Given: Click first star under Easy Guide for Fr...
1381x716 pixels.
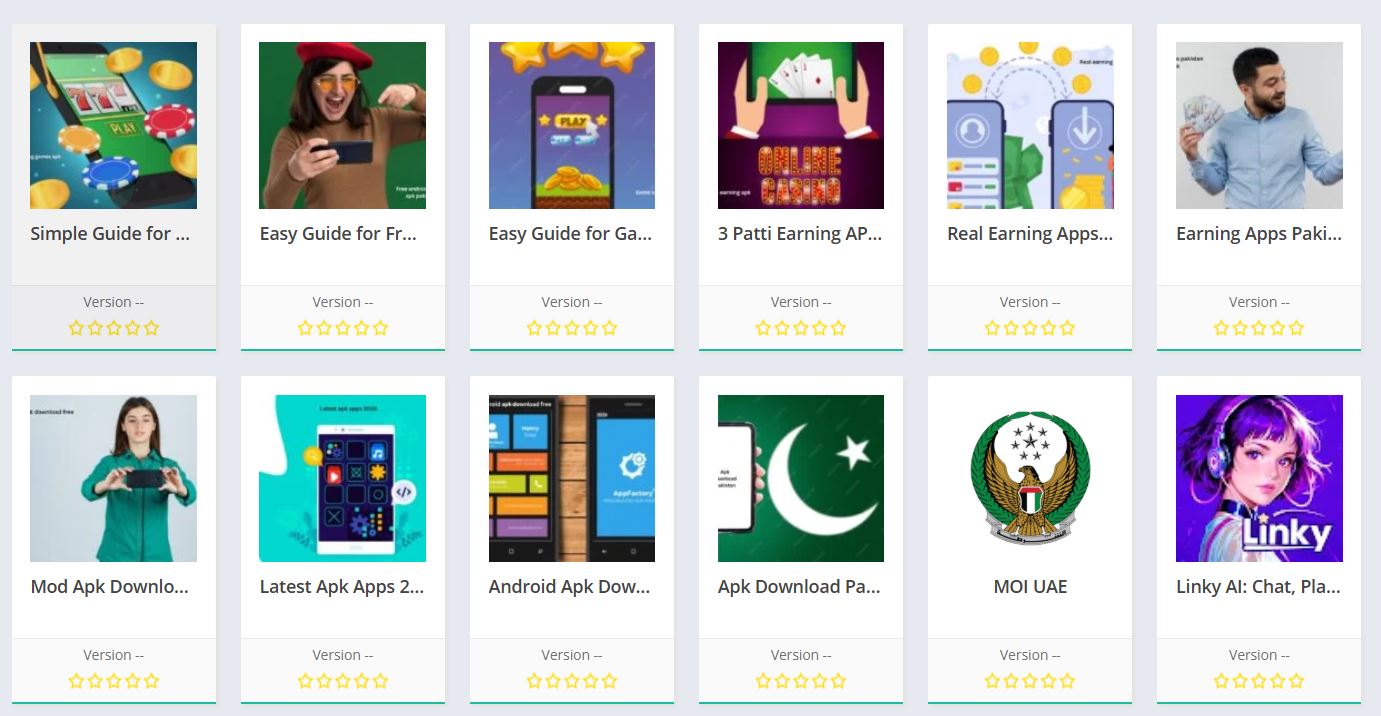Looking at the screenshot, I should [305, 328].
